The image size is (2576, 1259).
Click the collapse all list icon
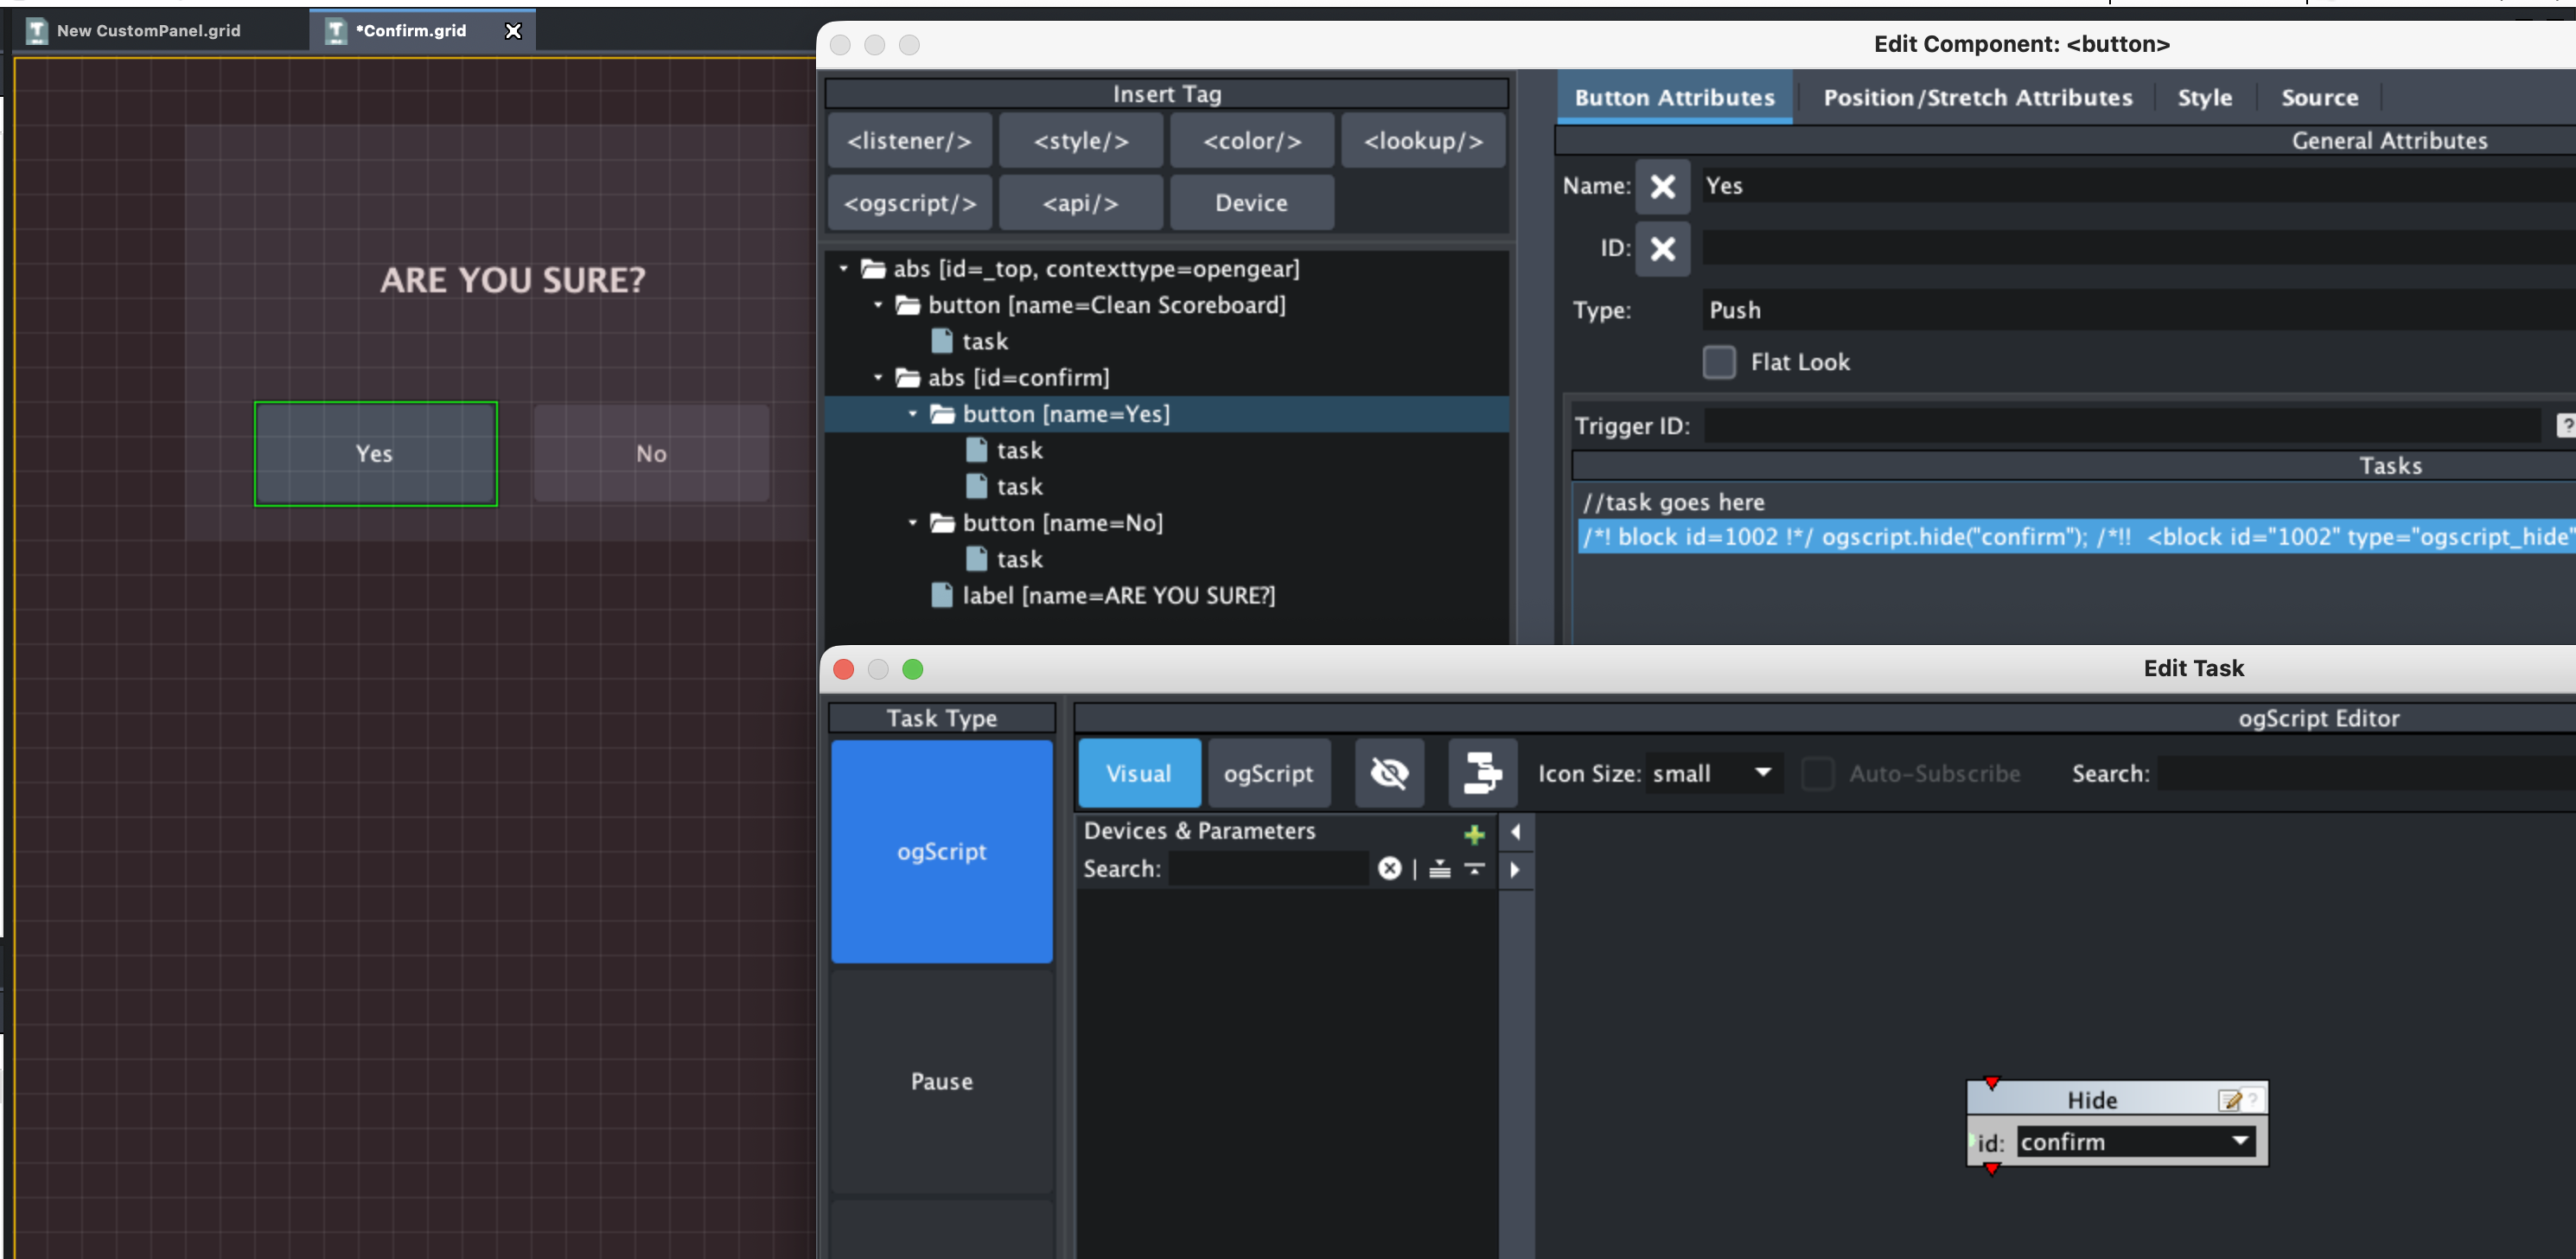1474,868
